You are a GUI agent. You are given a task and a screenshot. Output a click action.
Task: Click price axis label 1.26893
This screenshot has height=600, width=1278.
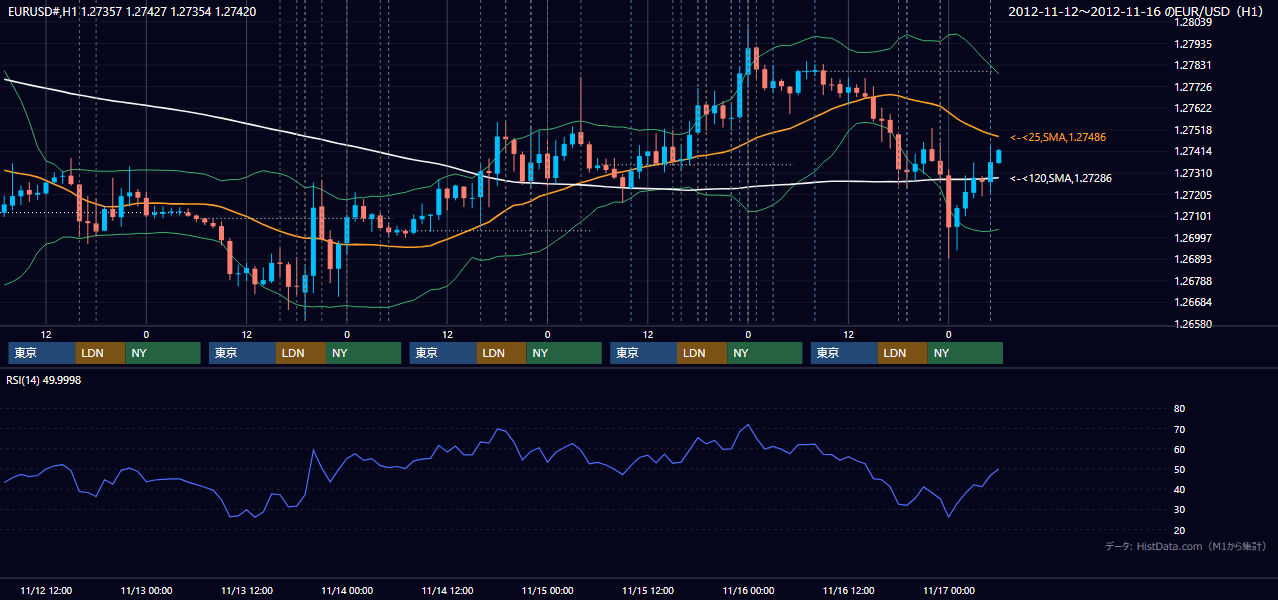(x=1194, y=259)
